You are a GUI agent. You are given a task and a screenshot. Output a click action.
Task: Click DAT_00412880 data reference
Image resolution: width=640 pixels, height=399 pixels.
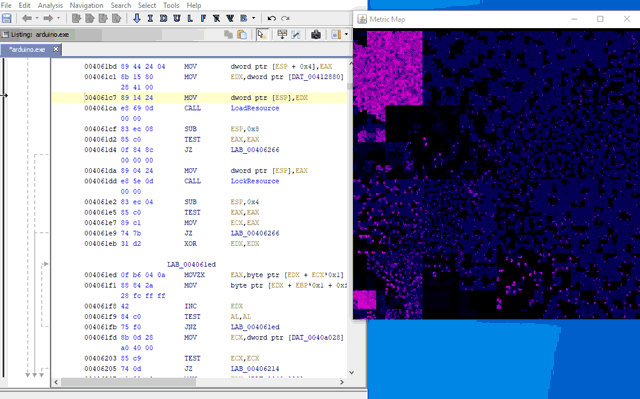[316, 77]
